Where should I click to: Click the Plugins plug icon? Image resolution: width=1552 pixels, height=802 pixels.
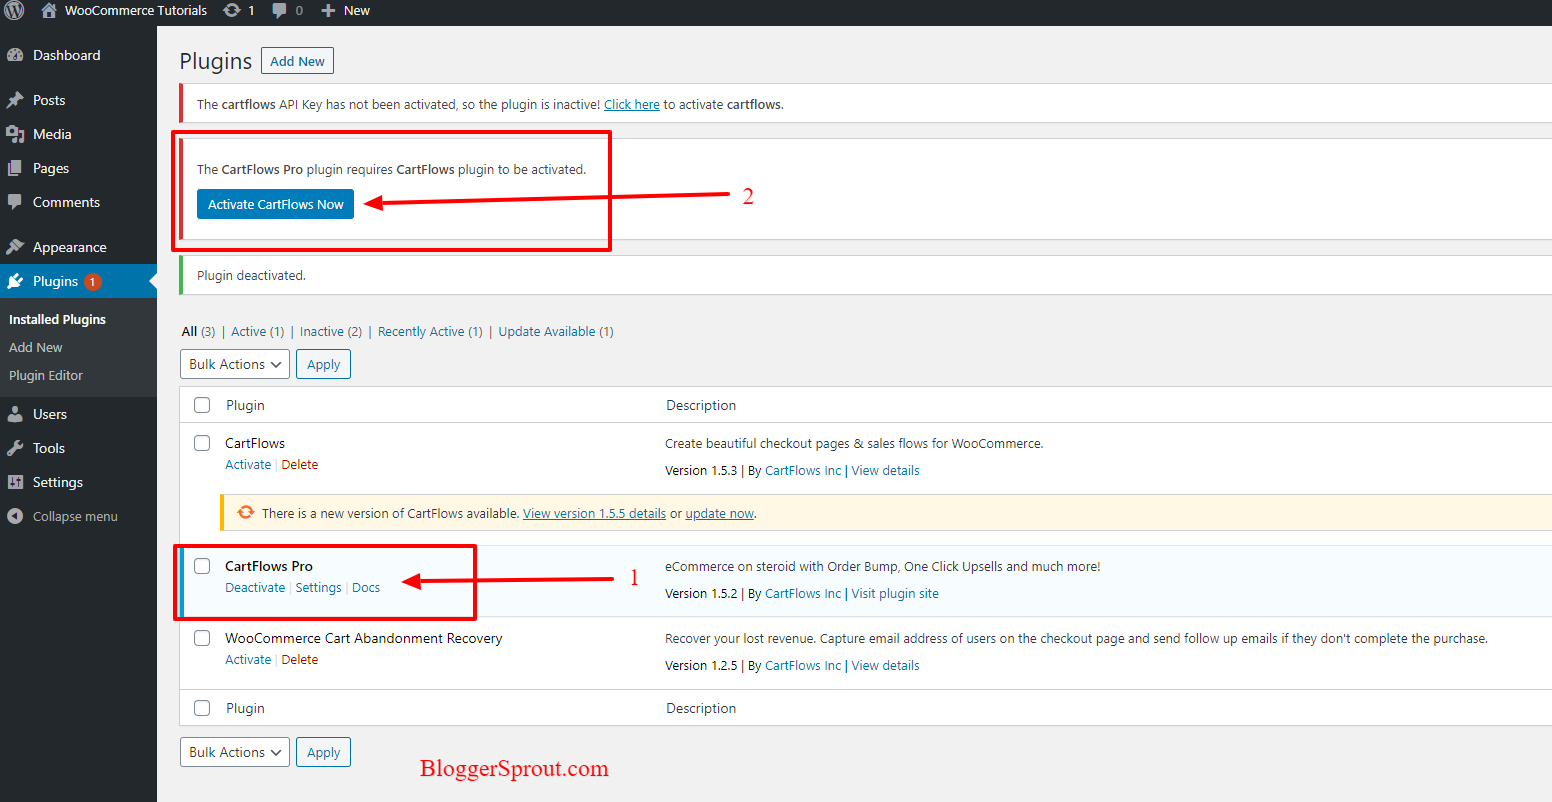click(x=15, y=281)
